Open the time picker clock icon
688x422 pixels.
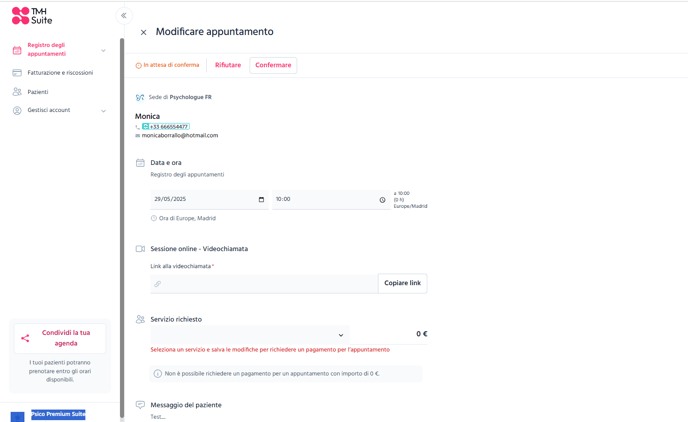pos(382,200)
